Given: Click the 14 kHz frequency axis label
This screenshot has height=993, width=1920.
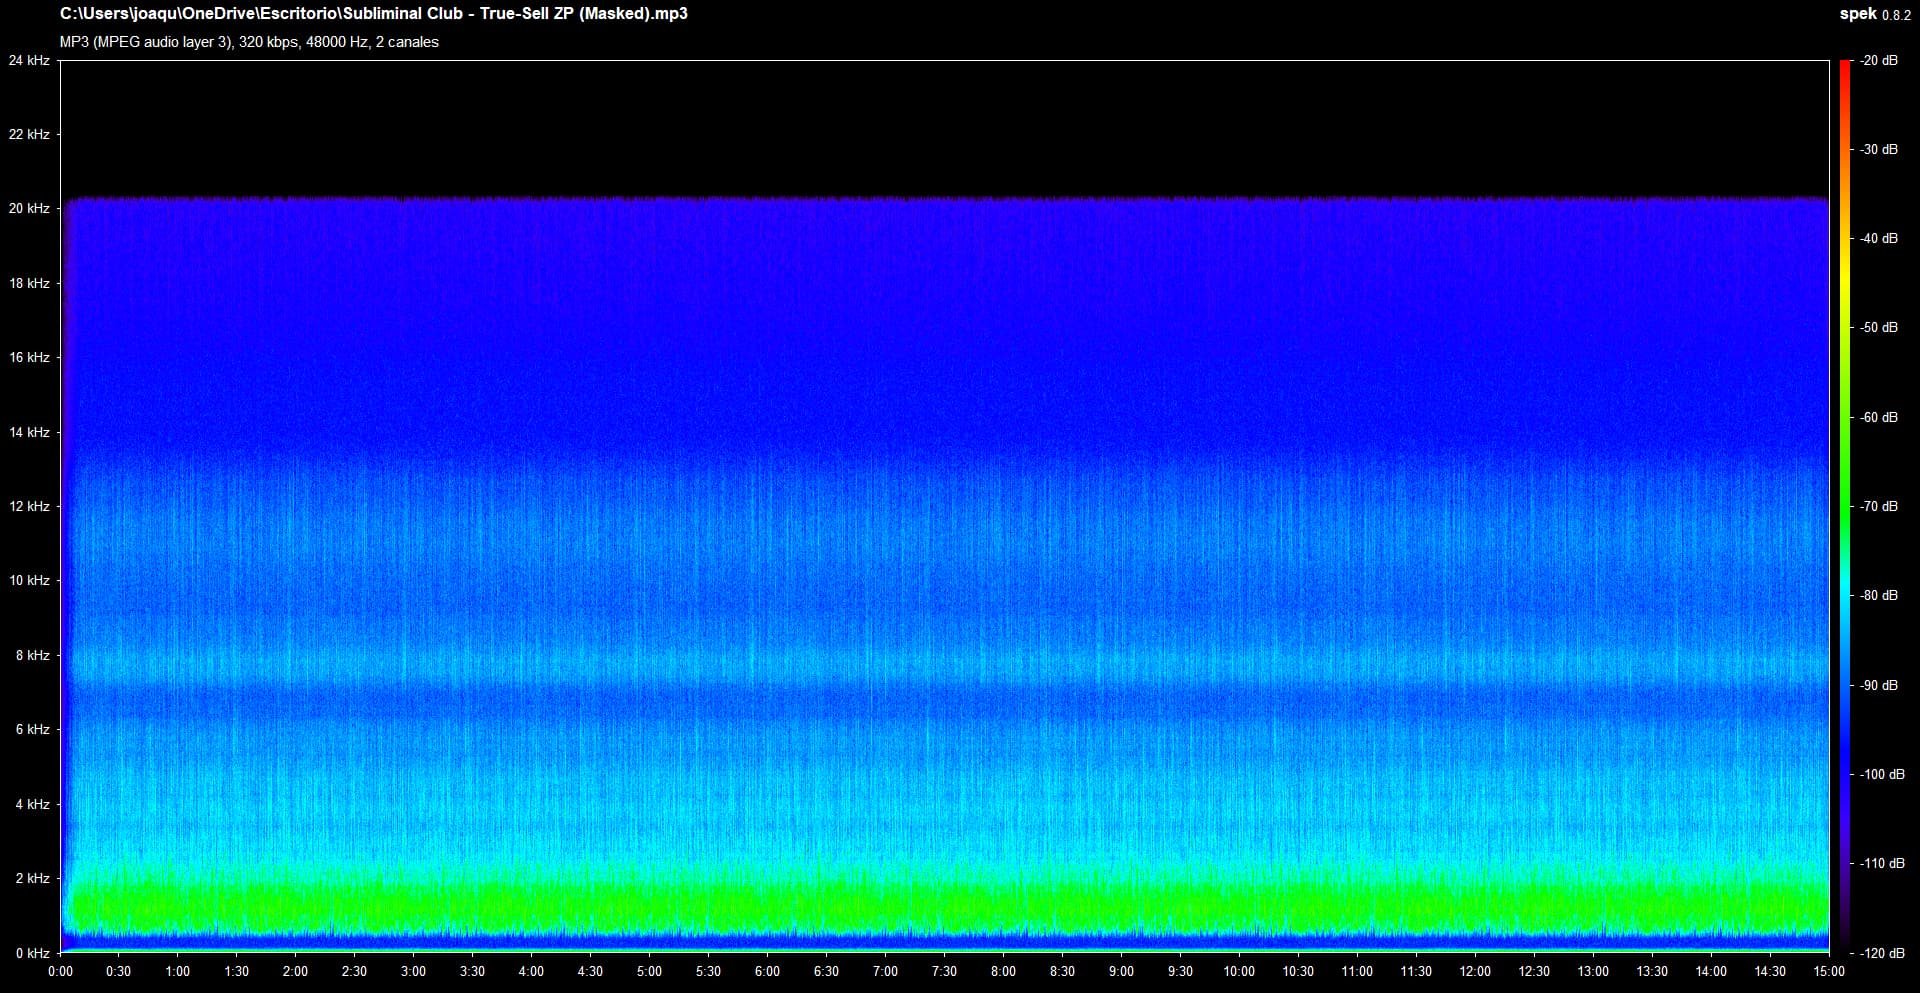Looking at the screenshot, I should pos(29,432).
